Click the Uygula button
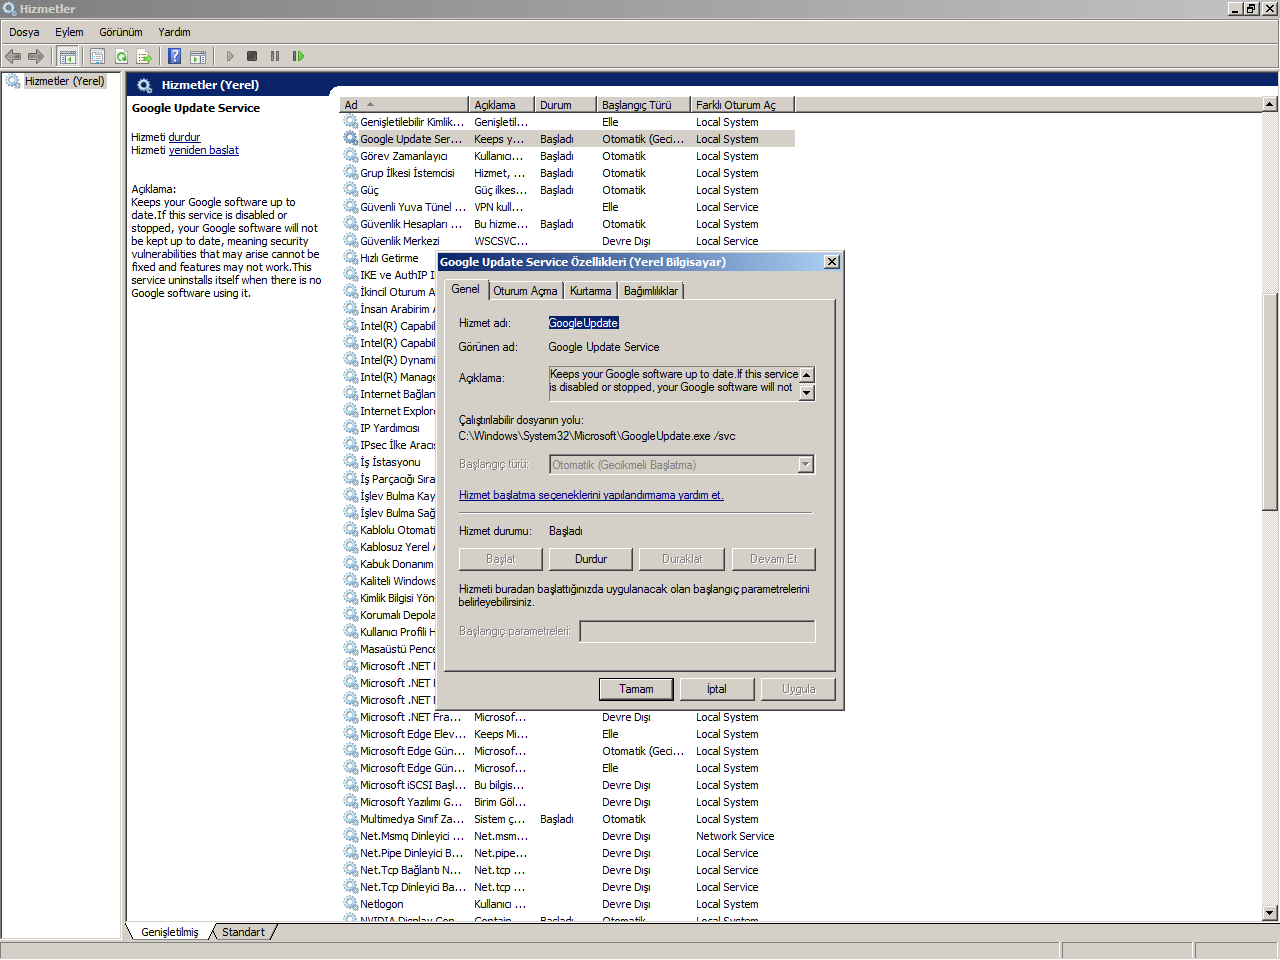Screen dimensions: 1280x960 [798, 689]
